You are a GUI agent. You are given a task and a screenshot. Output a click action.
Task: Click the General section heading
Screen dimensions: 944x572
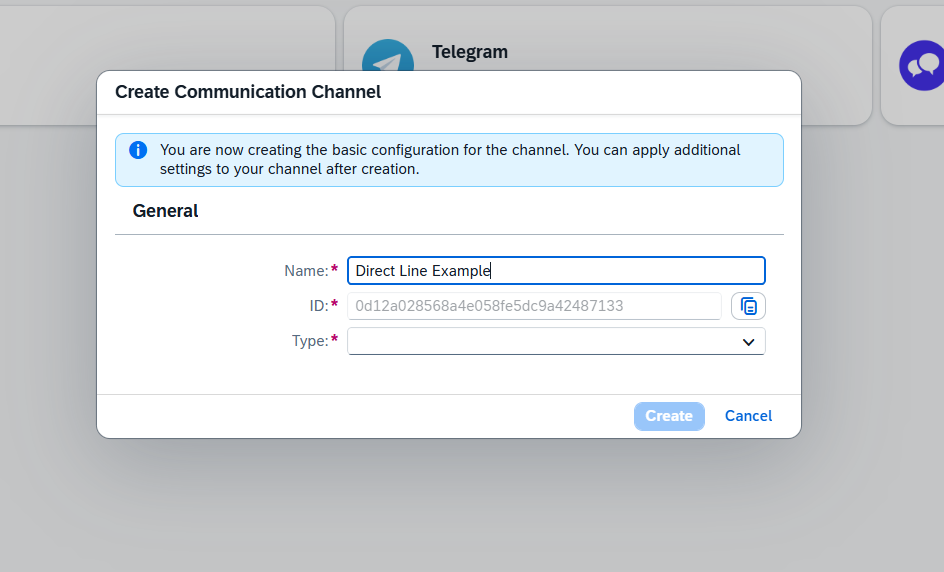[165, 211]
